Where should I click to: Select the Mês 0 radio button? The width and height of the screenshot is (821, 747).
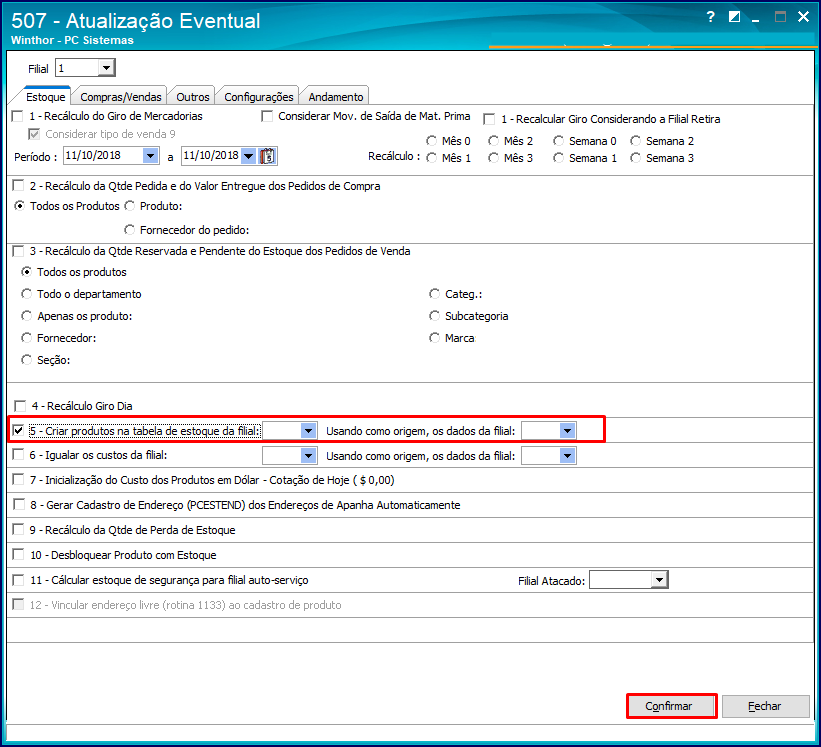click(431, 141)
